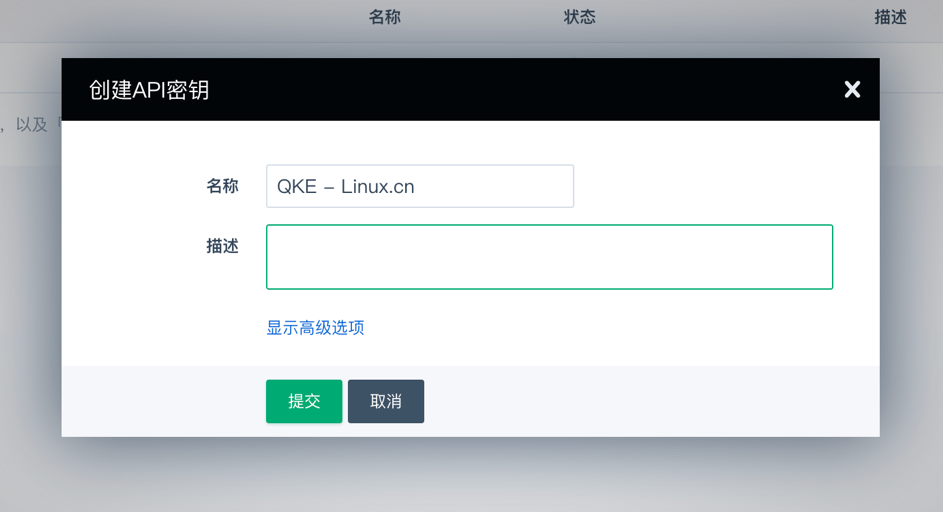Sort by the 名称 column header
Image resolution: width=943 pixels, height=512 pixels.
pos(385,17)
